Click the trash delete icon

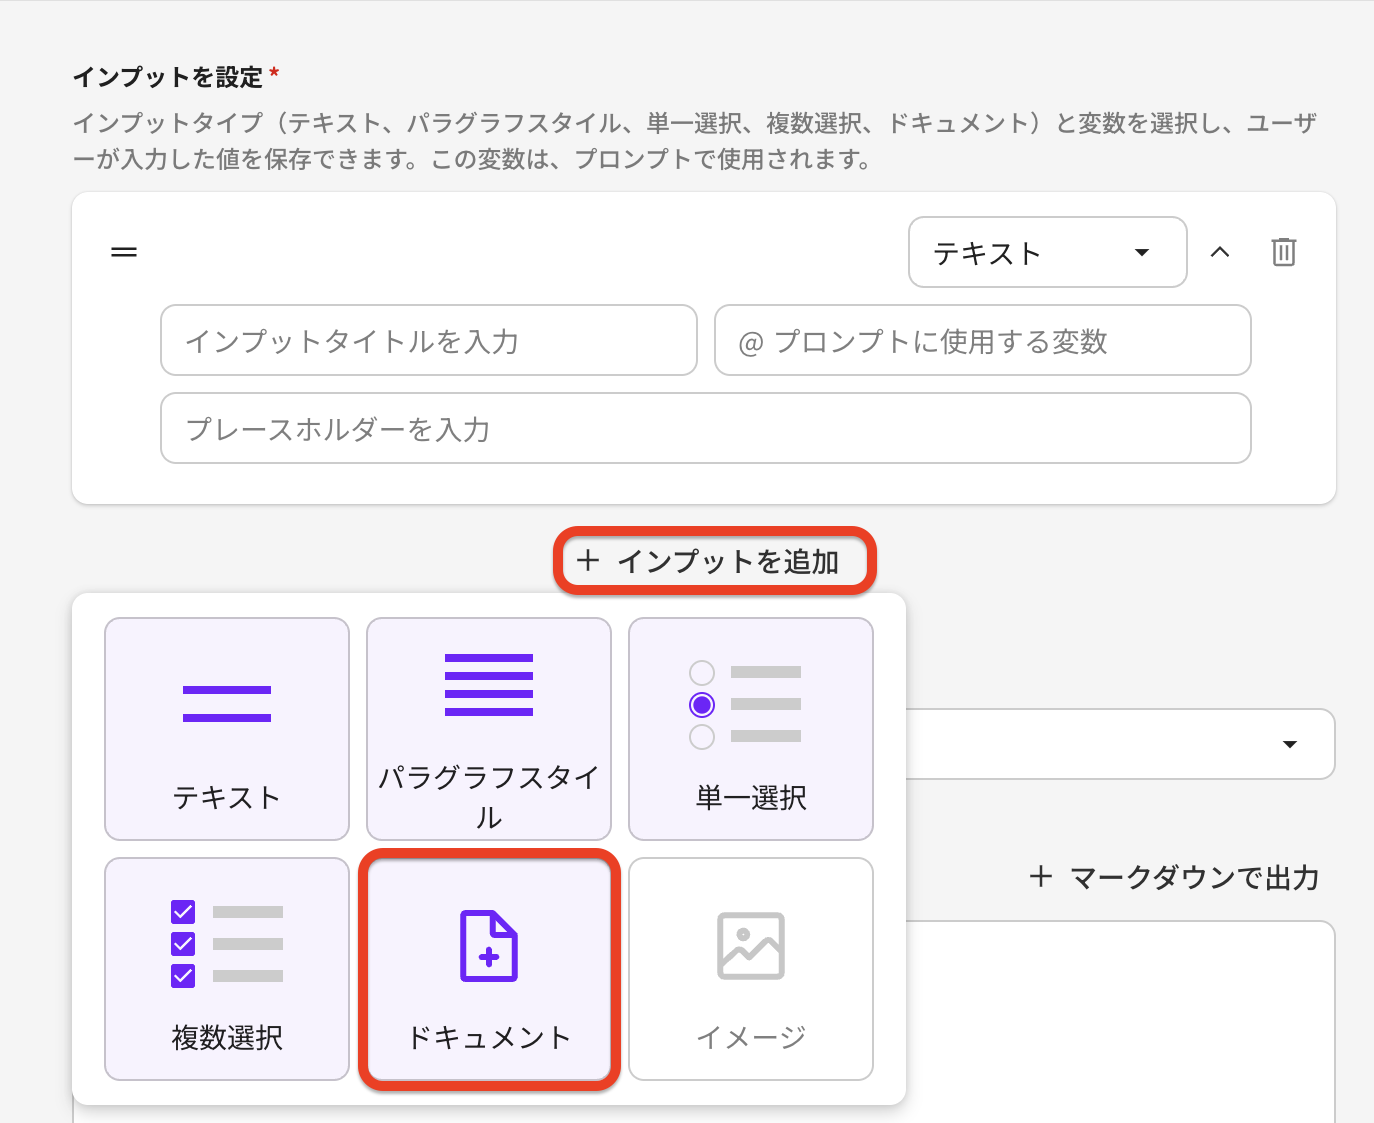[1283, 252]
